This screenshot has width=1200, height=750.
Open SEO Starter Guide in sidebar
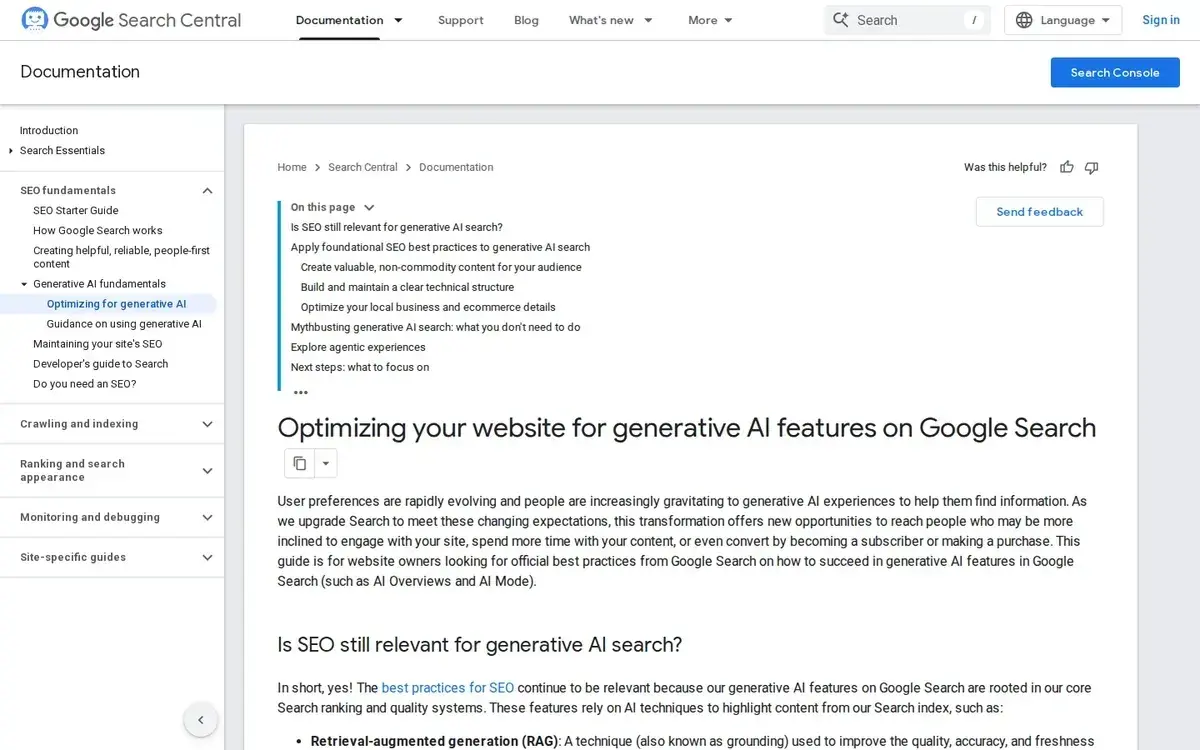(x=76, y=210)
